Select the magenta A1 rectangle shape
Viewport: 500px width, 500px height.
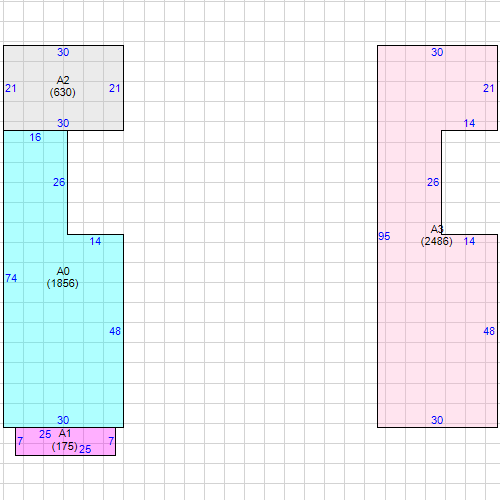pyautogui.click(x=65, y=441)
